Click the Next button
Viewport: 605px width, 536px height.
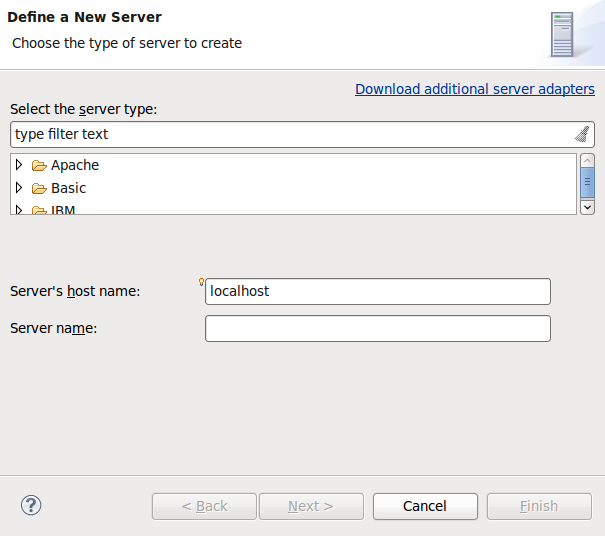click(311, 506)
